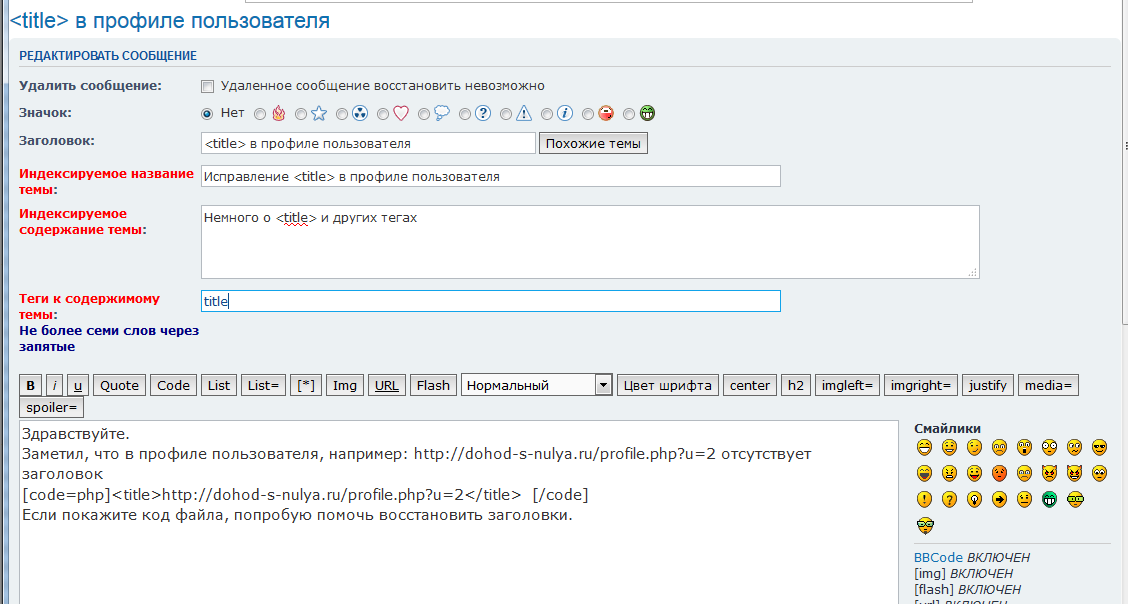Select the 'Нет' no-icon radio option
Viewport: 1128px width, 604px height.
[208, 114]
